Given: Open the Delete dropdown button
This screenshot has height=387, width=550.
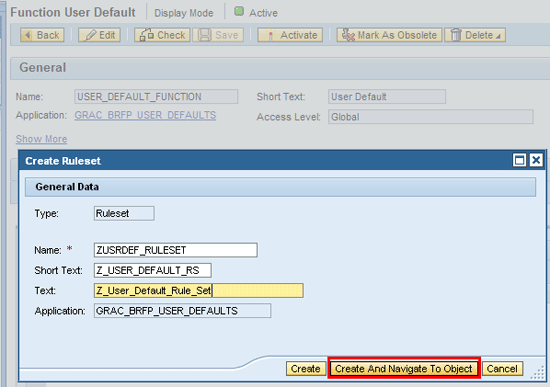Looking at the screenshot, I should (x=475, y=35).
